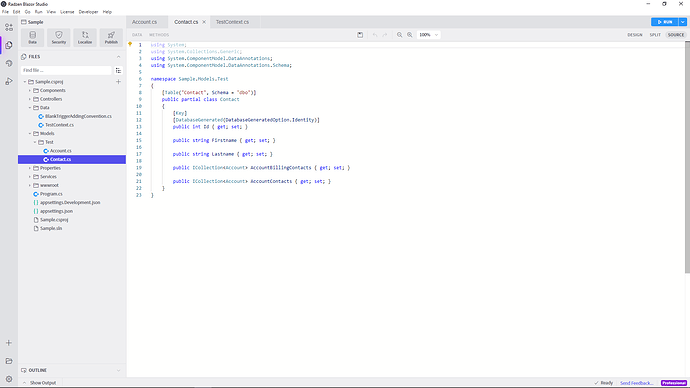Click the plus icon at sidebar bottom
This screenshot has height=388, width=690.
tap(9, 343)
